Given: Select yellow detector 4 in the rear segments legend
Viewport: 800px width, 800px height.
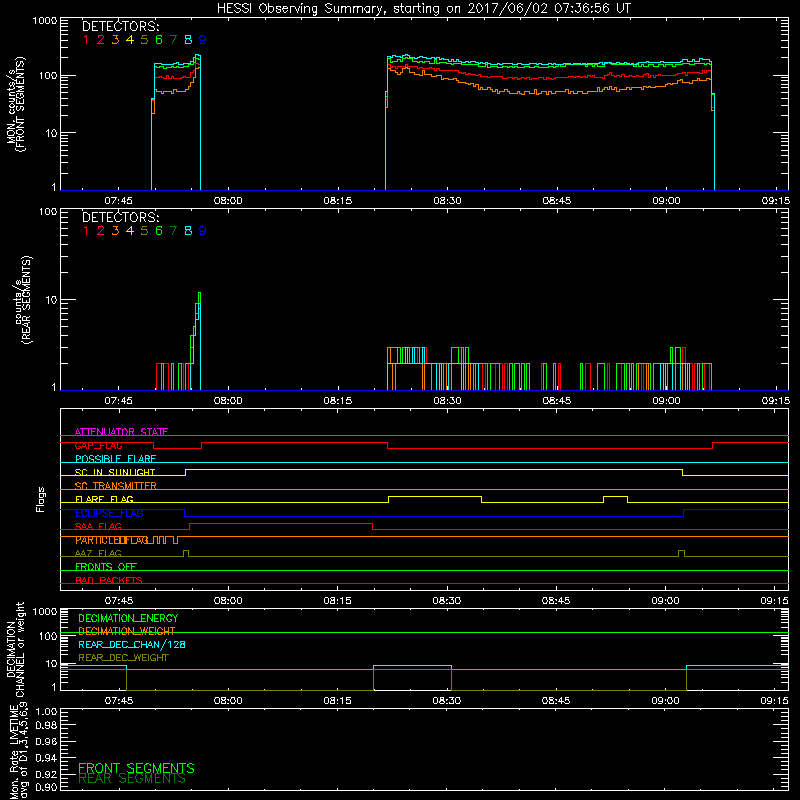Looking at the screenshot, I should coord(130,231).
